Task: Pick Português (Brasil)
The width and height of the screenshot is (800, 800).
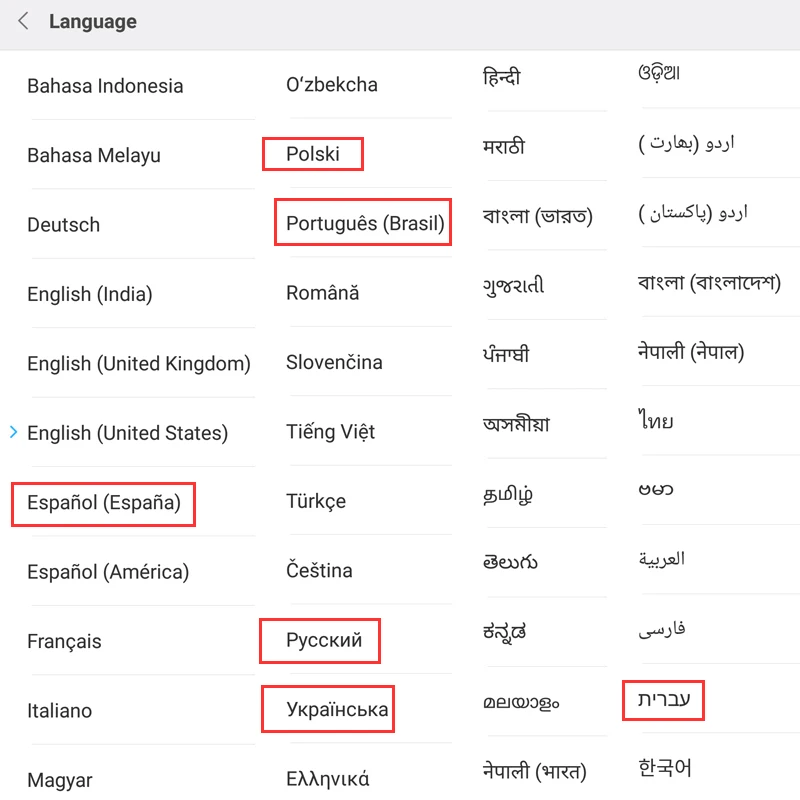Action: click(364, 223)
